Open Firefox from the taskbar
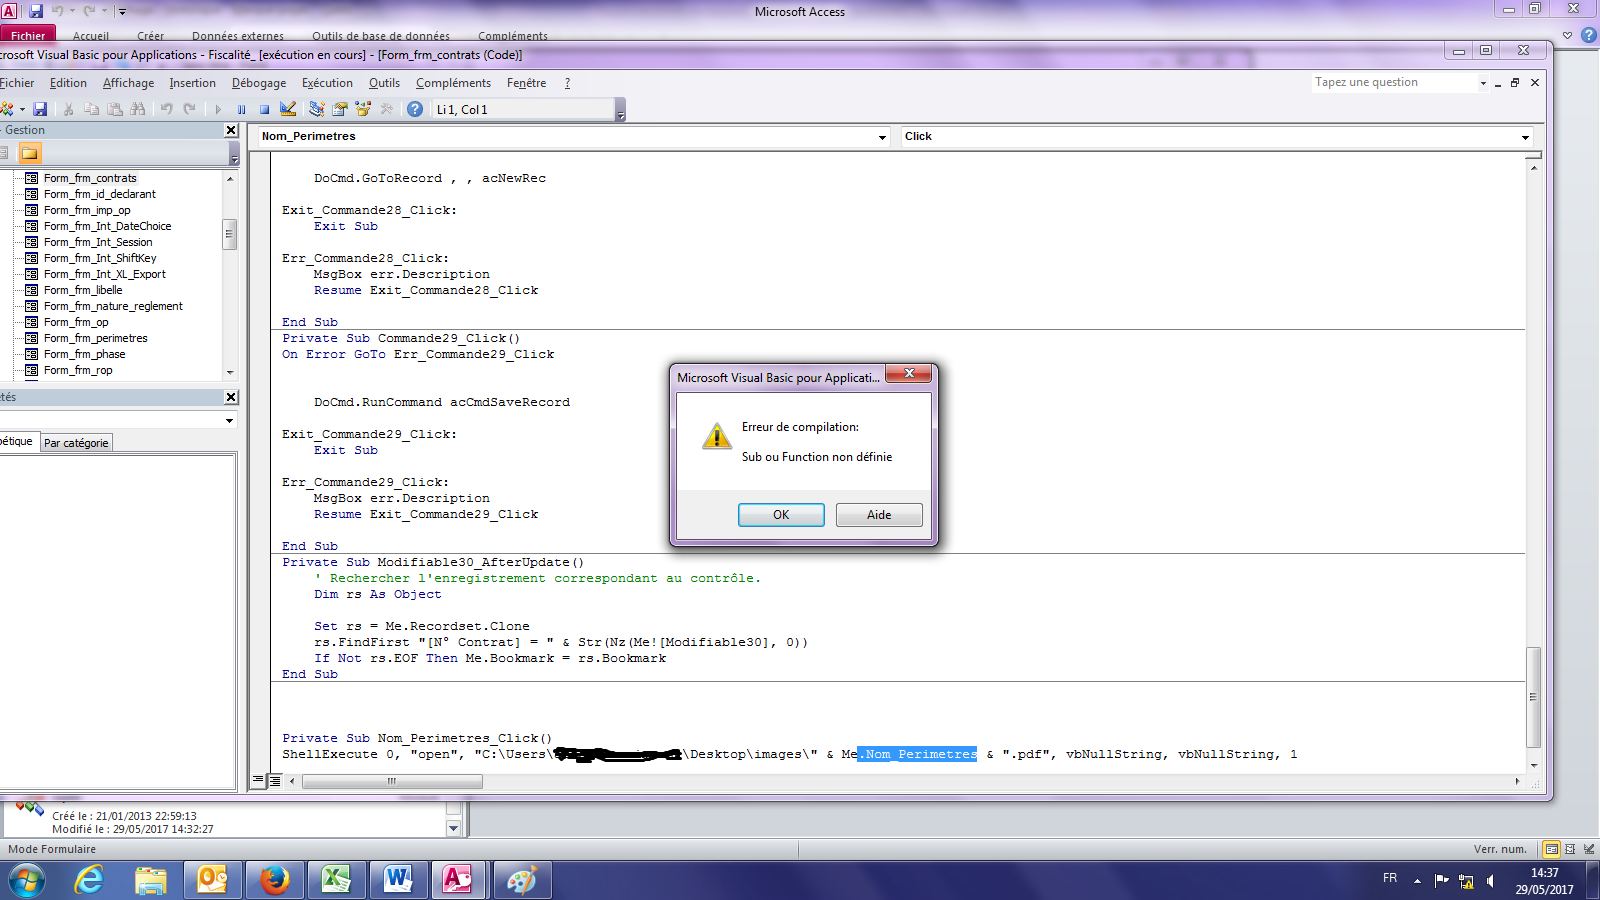 click(274, 880)
